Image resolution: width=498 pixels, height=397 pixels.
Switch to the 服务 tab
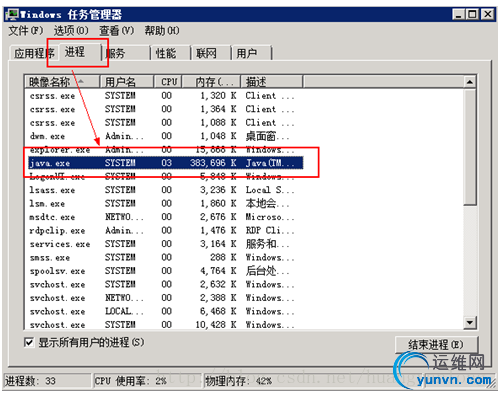pyautogui.click(x=125, y=53)
